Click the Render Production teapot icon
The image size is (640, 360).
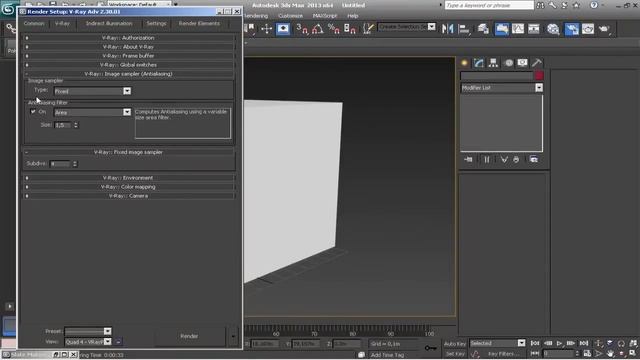point(604,29)
